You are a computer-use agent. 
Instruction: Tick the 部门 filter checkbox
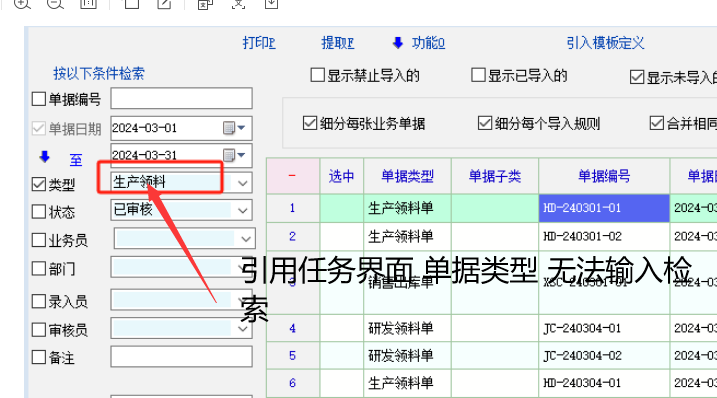click(39, 269)
